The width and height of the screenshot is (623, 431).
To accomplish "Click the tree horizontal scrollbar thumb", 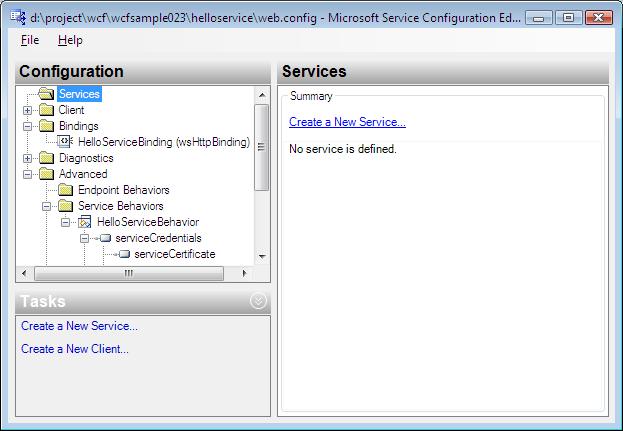I will (x=129, y=273).
